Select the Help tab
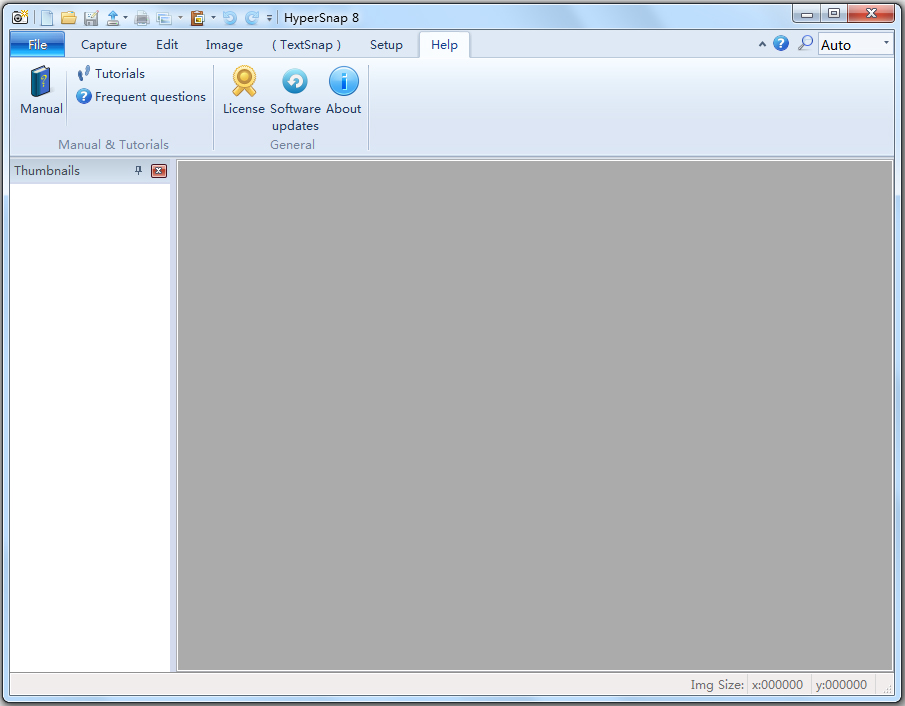Image resolution: width=905 pixels, height=706 pixels. pyautogui.click(x=444, y=44)
